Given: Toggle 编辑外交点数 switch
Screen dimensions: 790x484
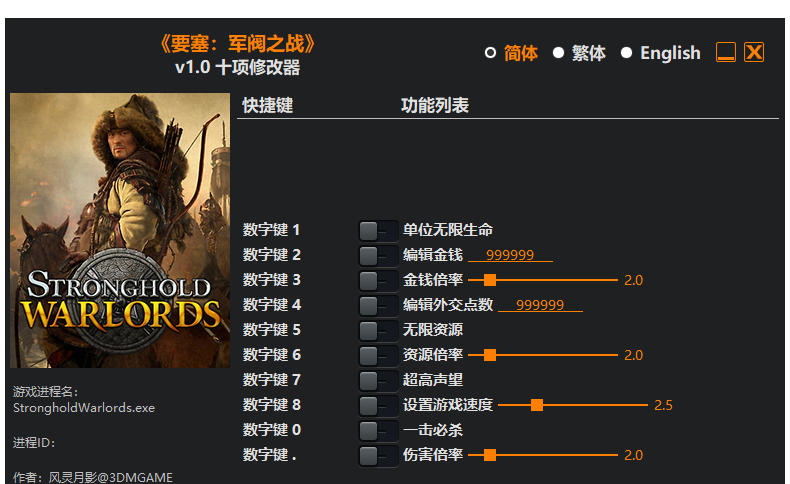Looking at the screenshot, I should coord(378,306).
